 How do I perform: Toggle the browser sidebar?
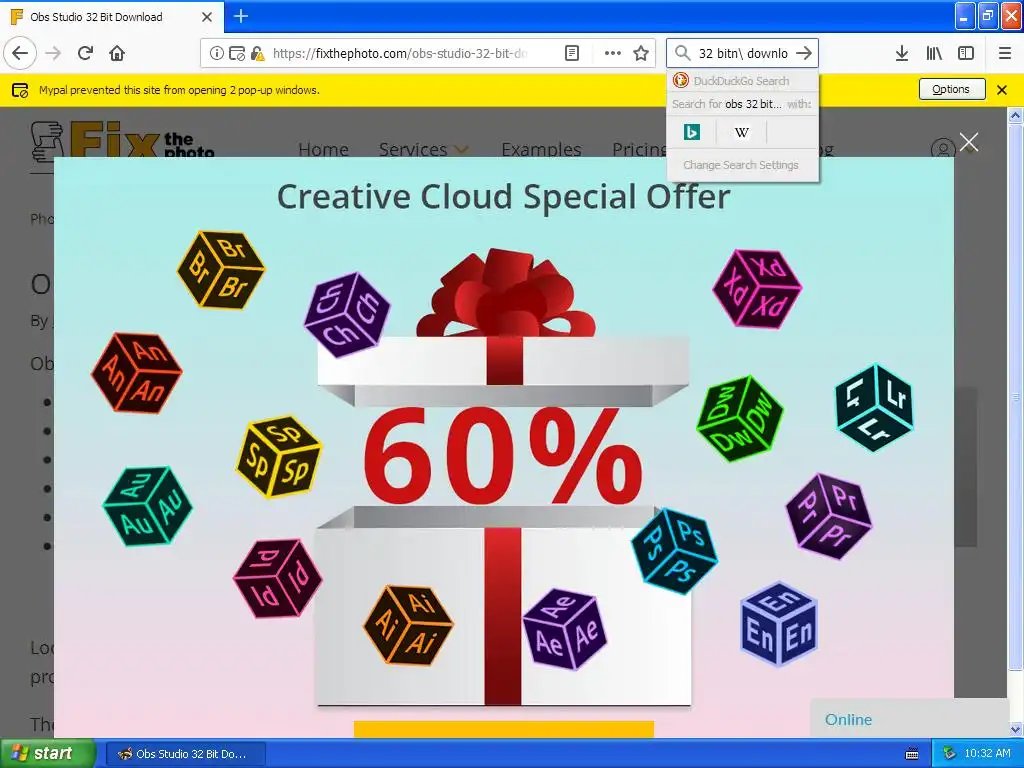966,54
